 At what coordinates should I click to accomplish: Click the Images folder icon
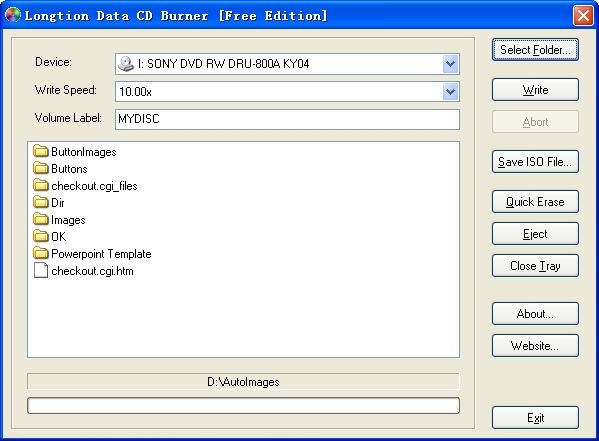pyautogui.click(x=40, y=219)
